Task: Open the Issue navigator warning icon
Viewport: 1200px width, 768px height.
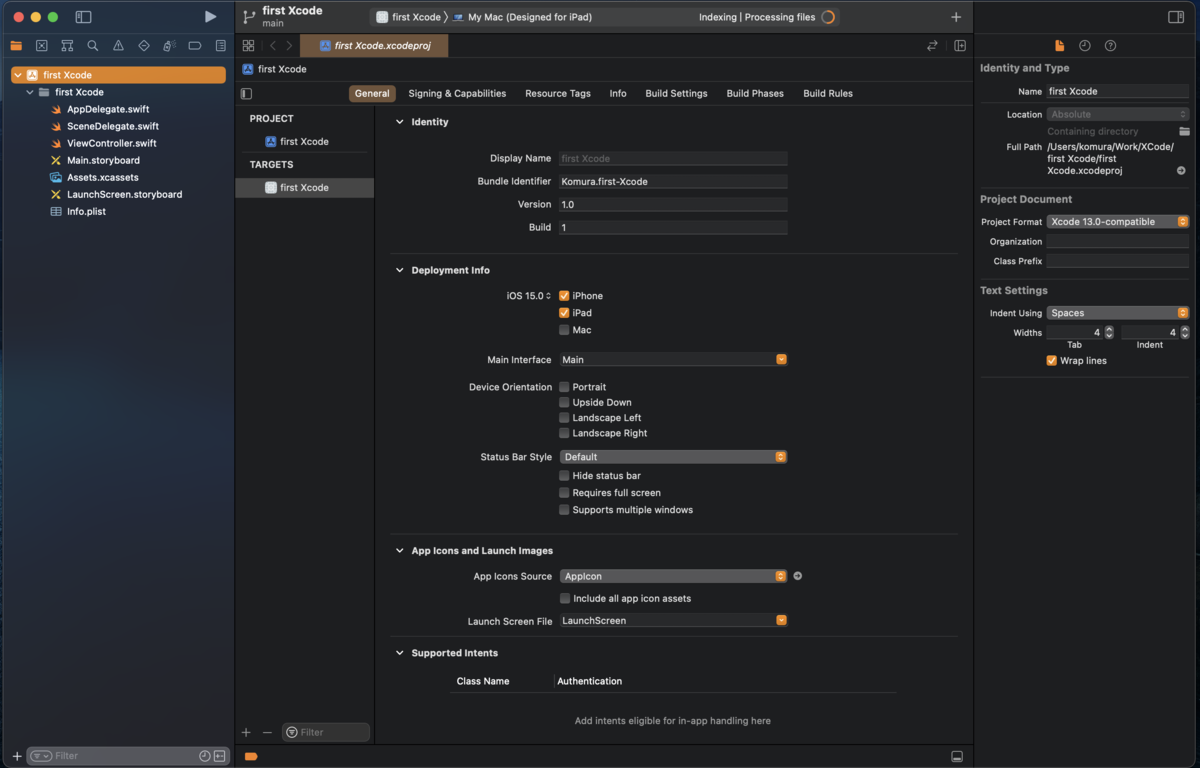Action: tap(118, 46)
